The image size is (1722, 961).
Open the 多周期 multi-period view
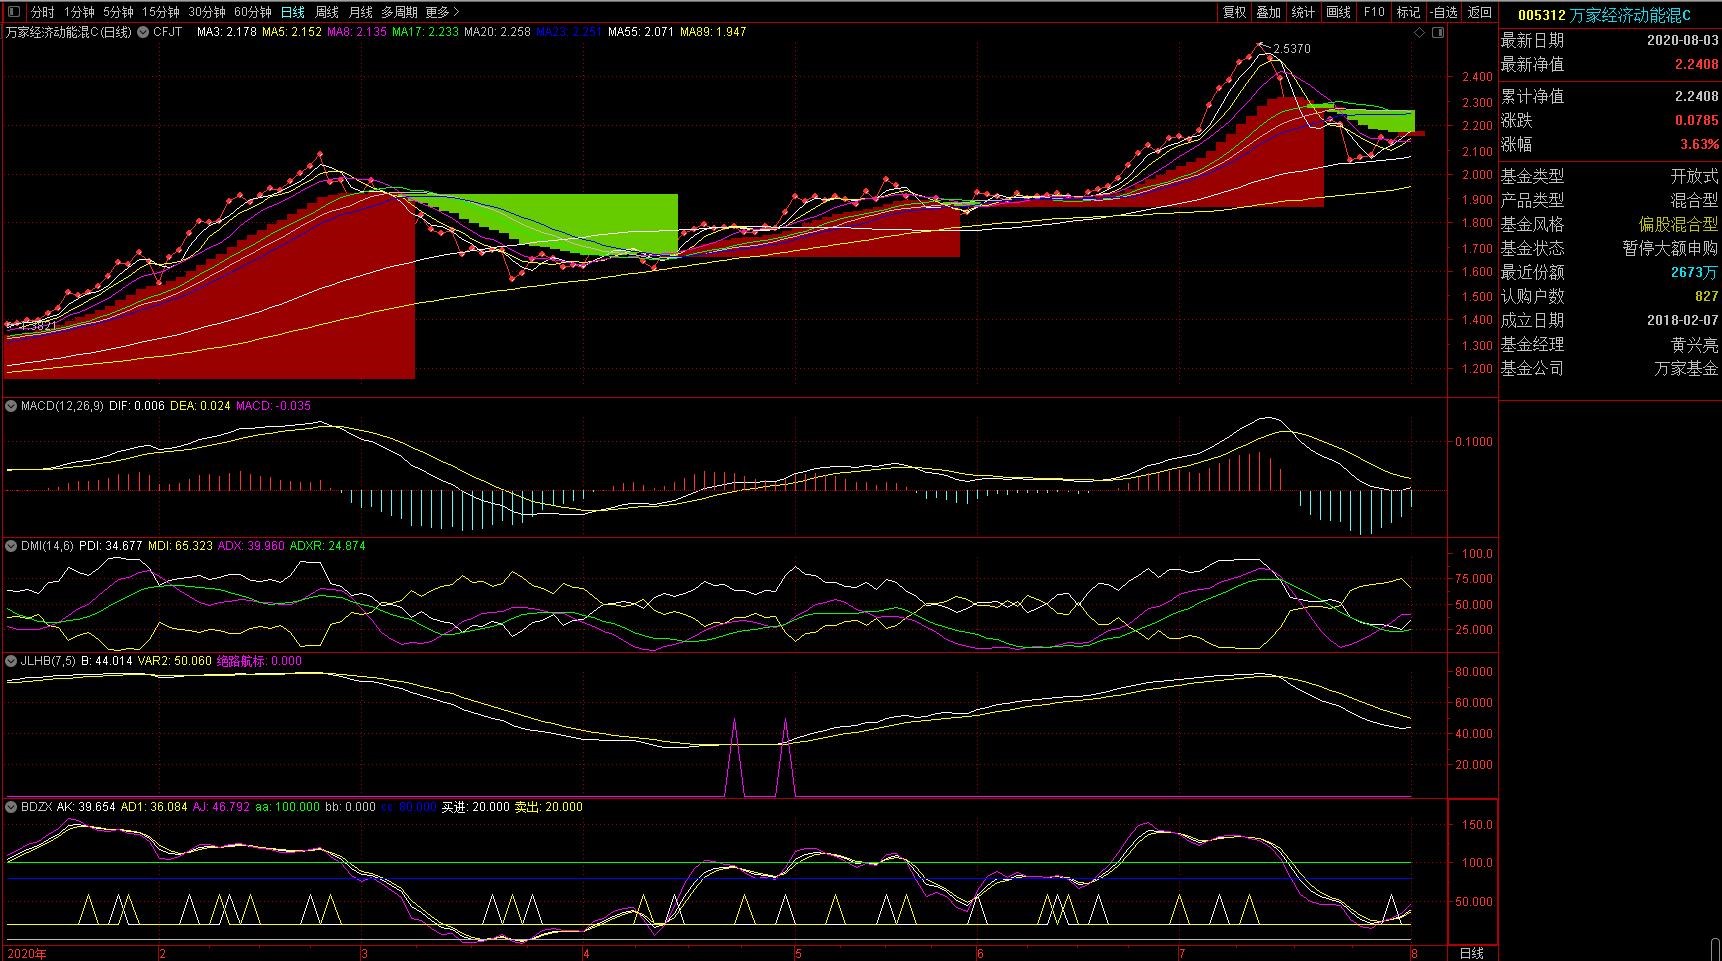point(399,12)
